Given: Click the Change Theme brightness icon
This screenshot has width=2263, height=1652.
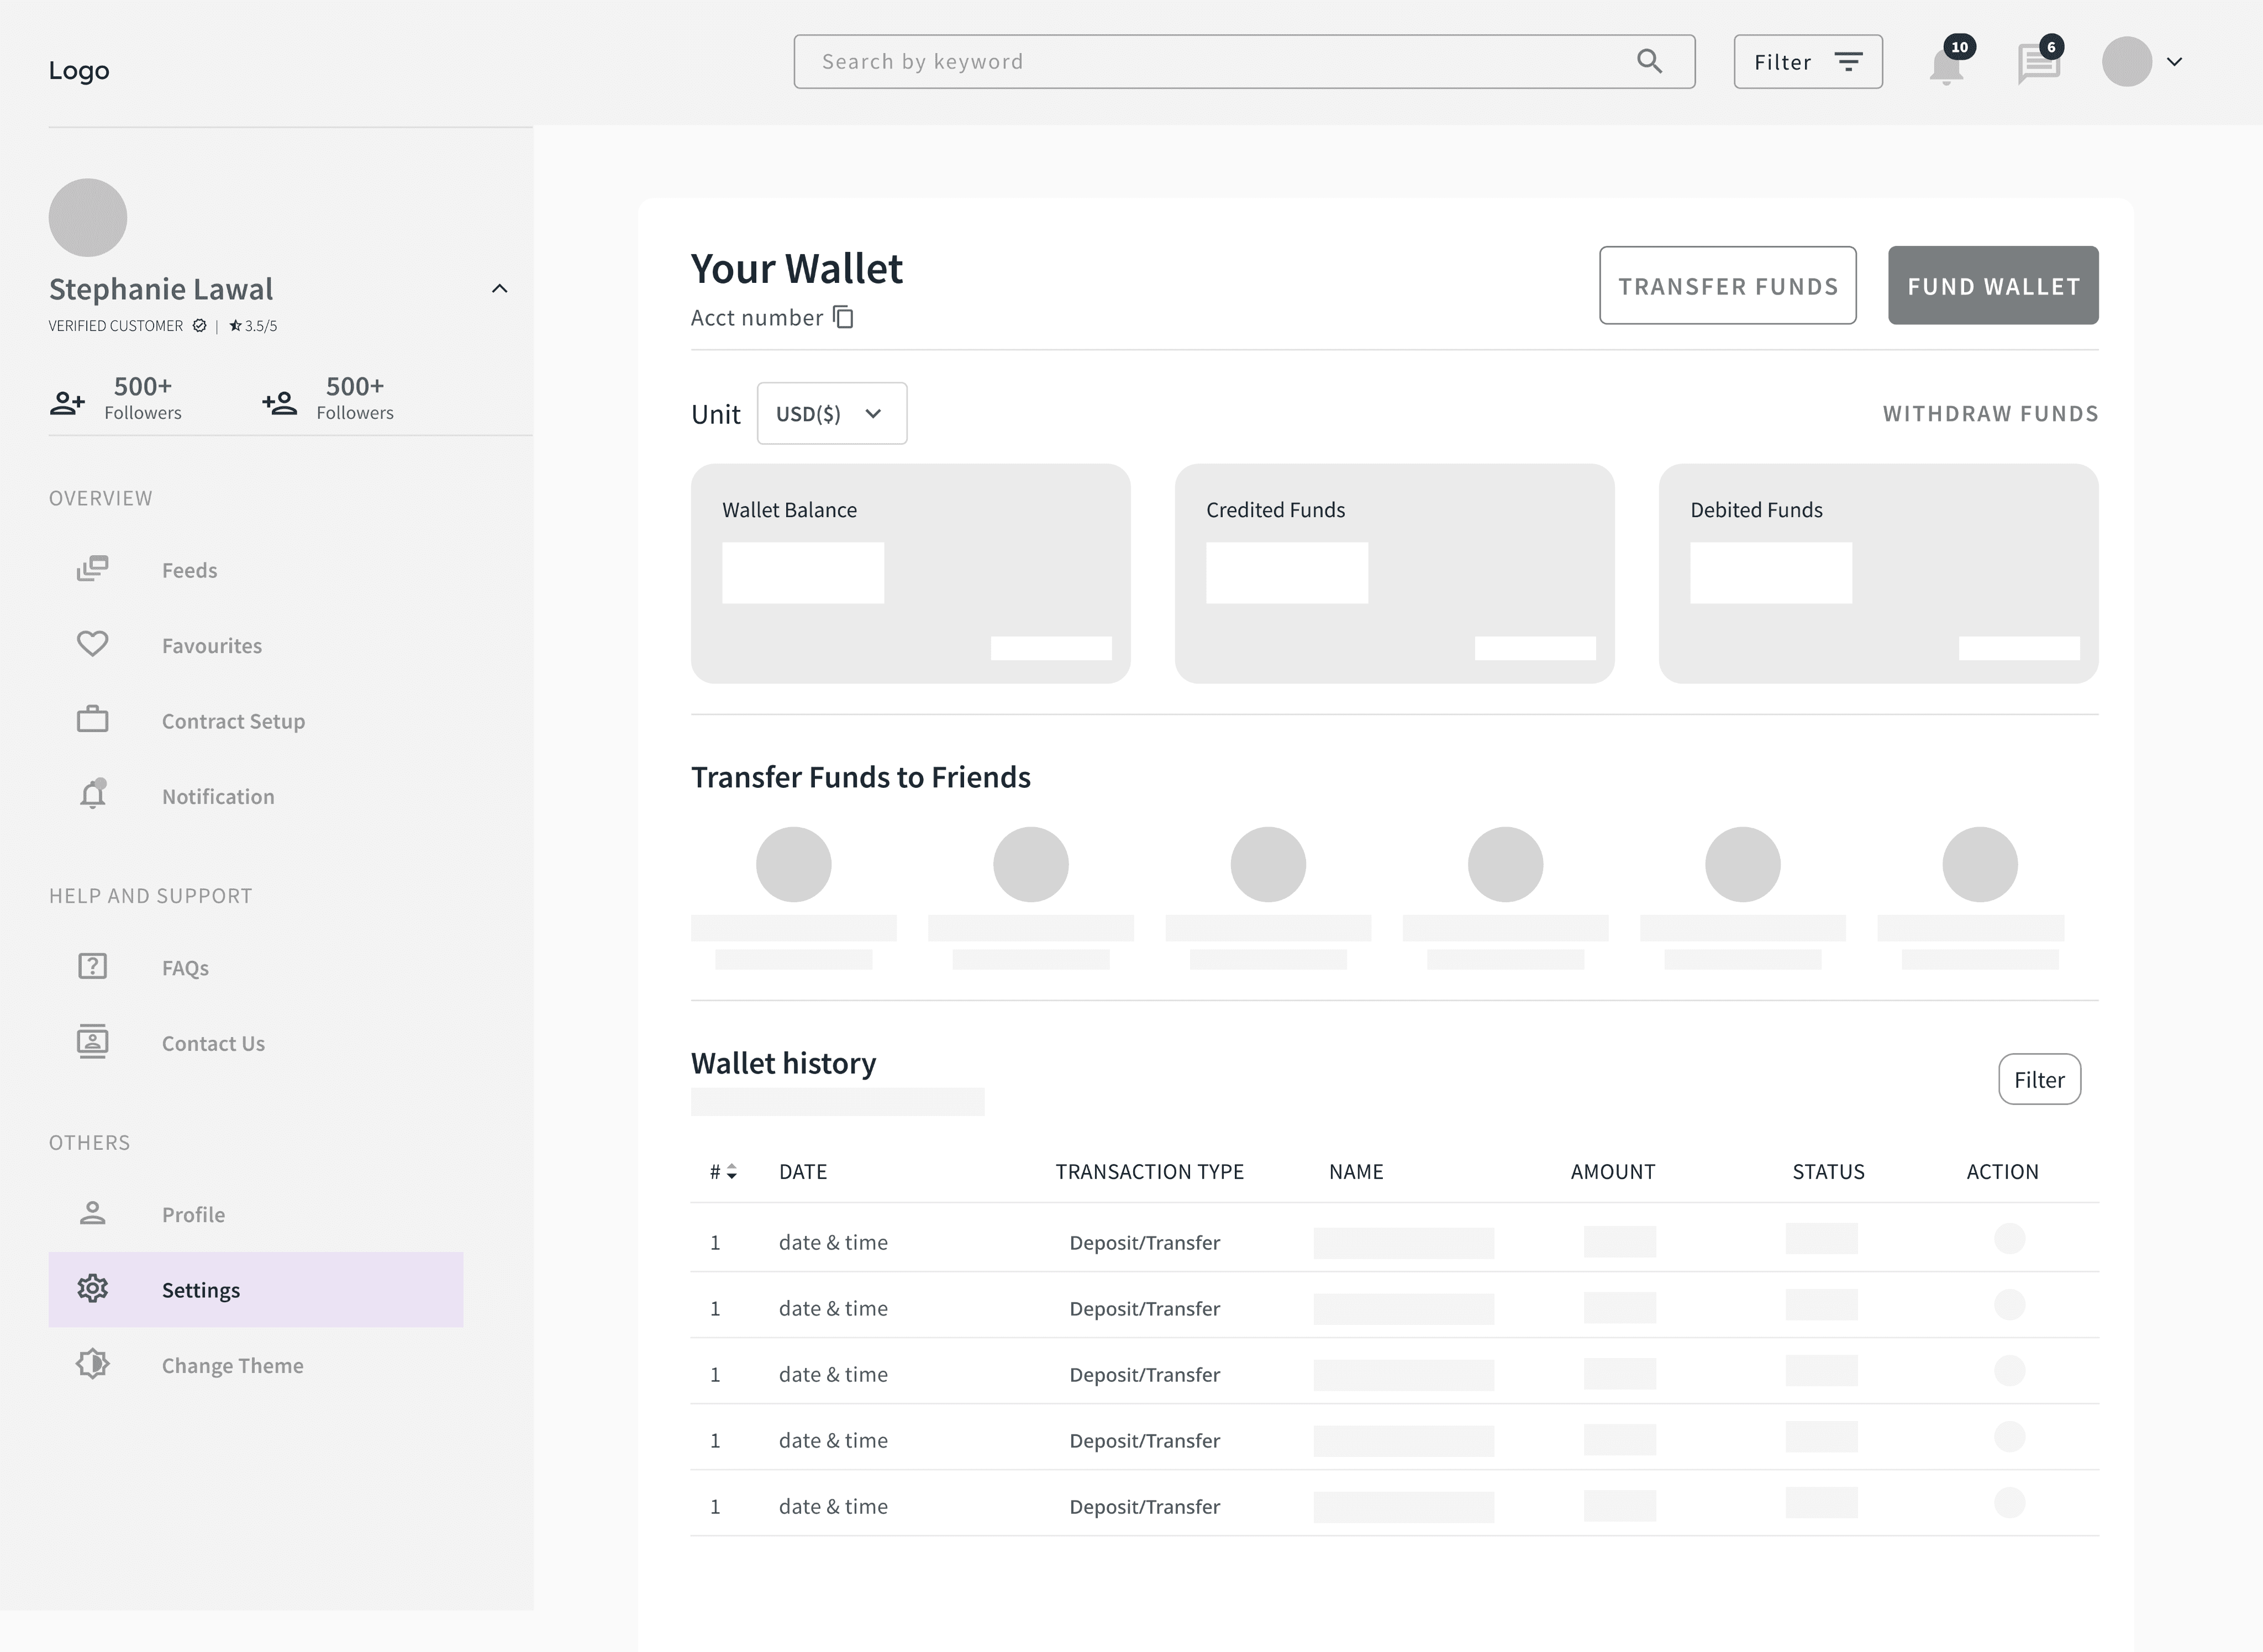Looking at the screenshot, I should click(93, 1364).
